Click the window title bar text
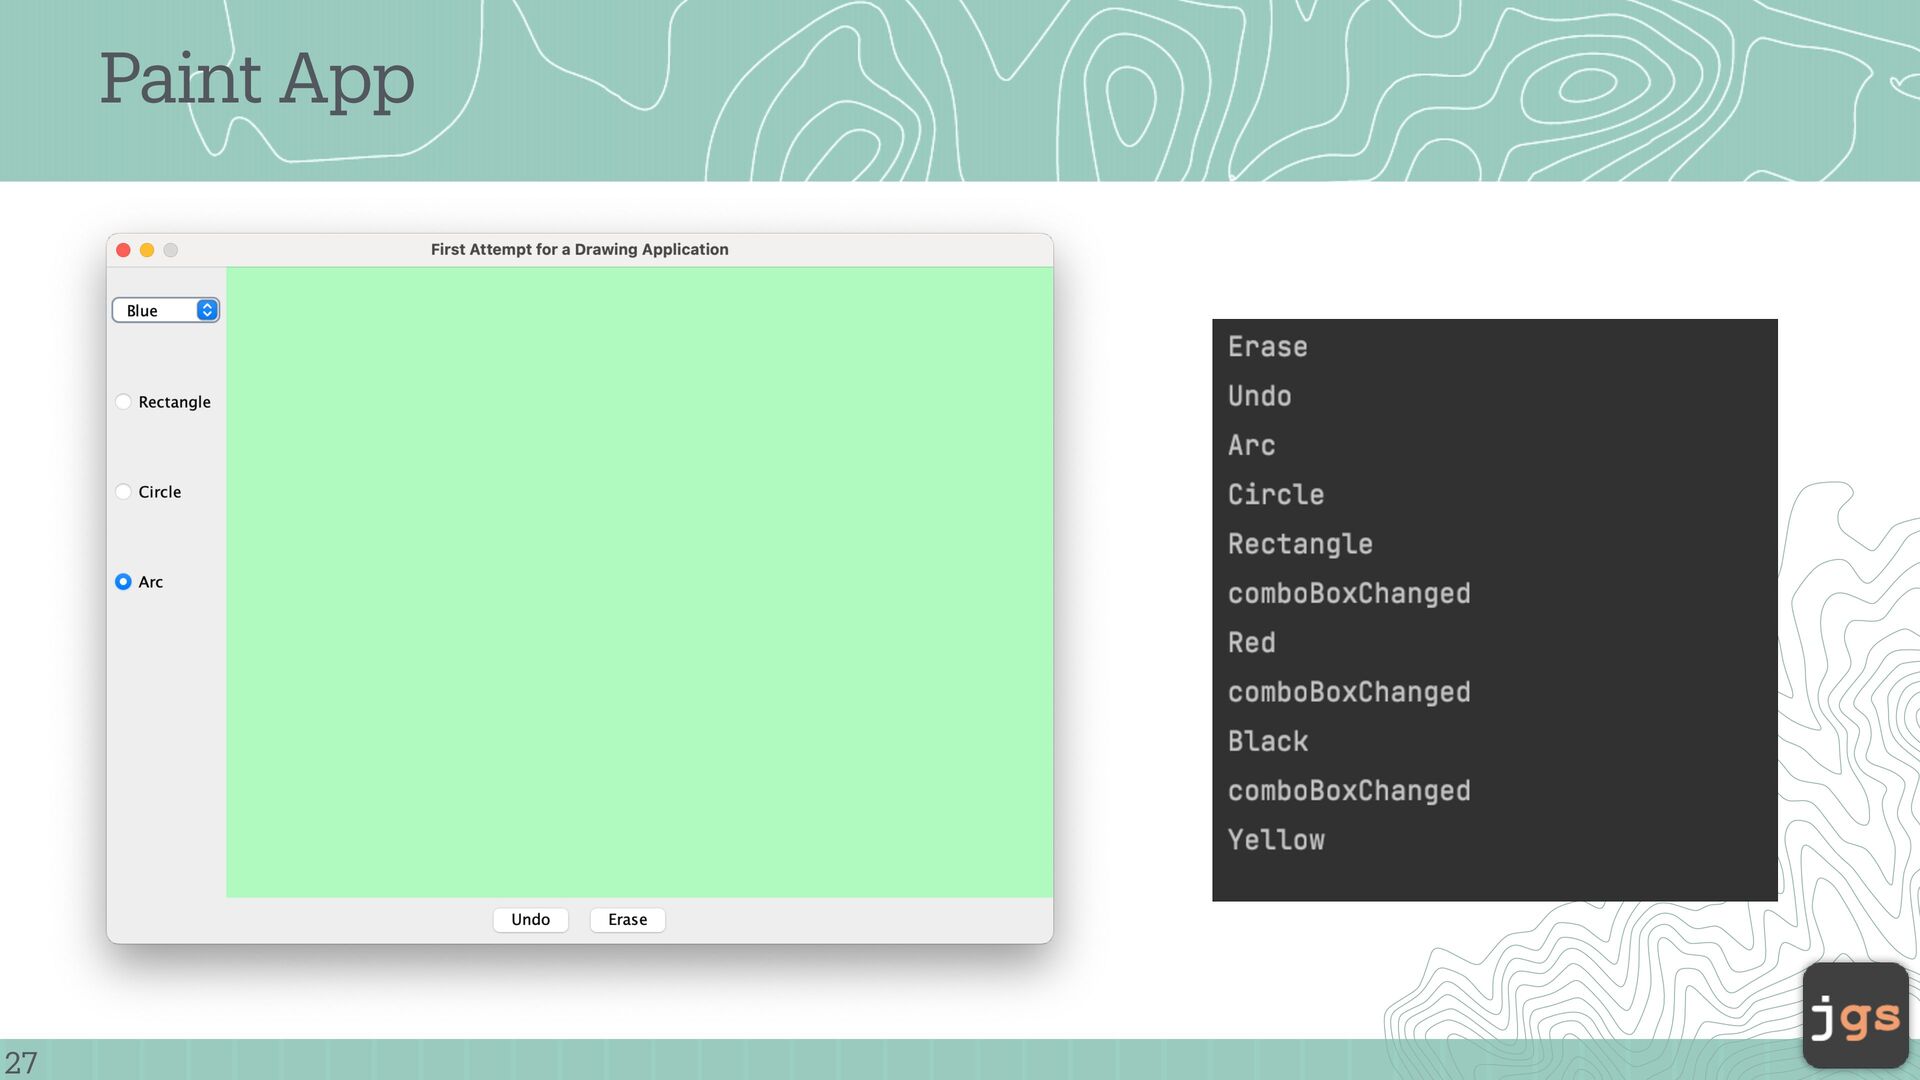 click(x=579, y=250)
